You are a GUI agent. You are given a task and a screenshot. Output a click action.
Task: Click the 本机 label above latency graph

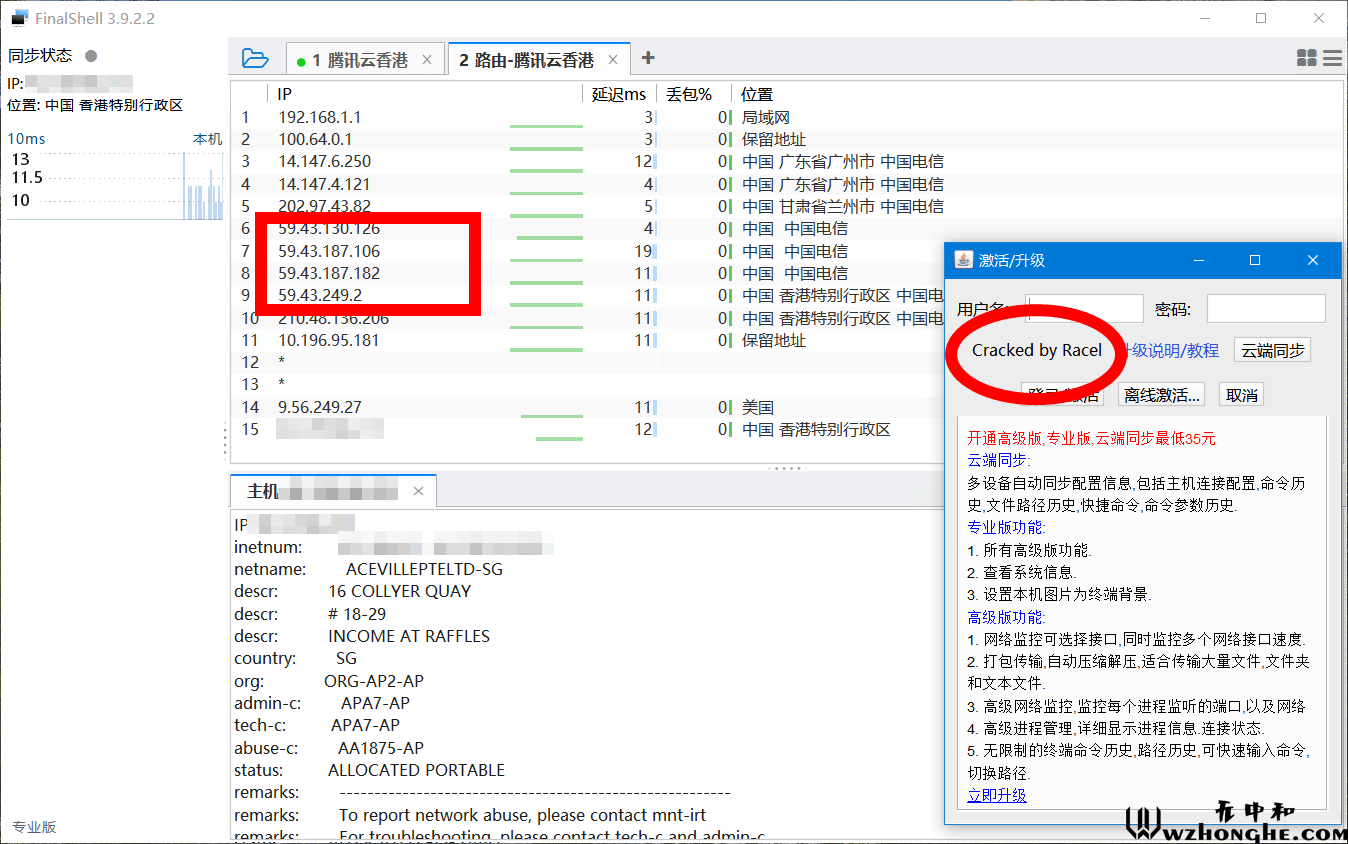pos(207,139)
